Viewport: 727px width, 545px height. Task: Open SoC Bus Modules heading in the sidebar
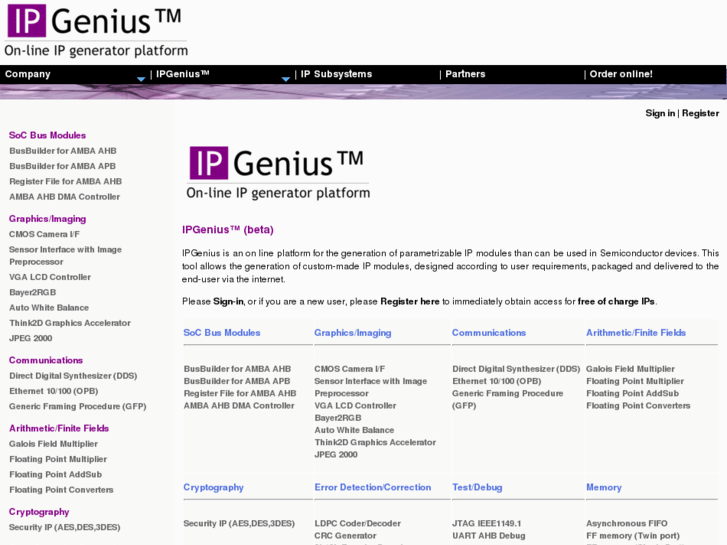[x=47, y=135]
